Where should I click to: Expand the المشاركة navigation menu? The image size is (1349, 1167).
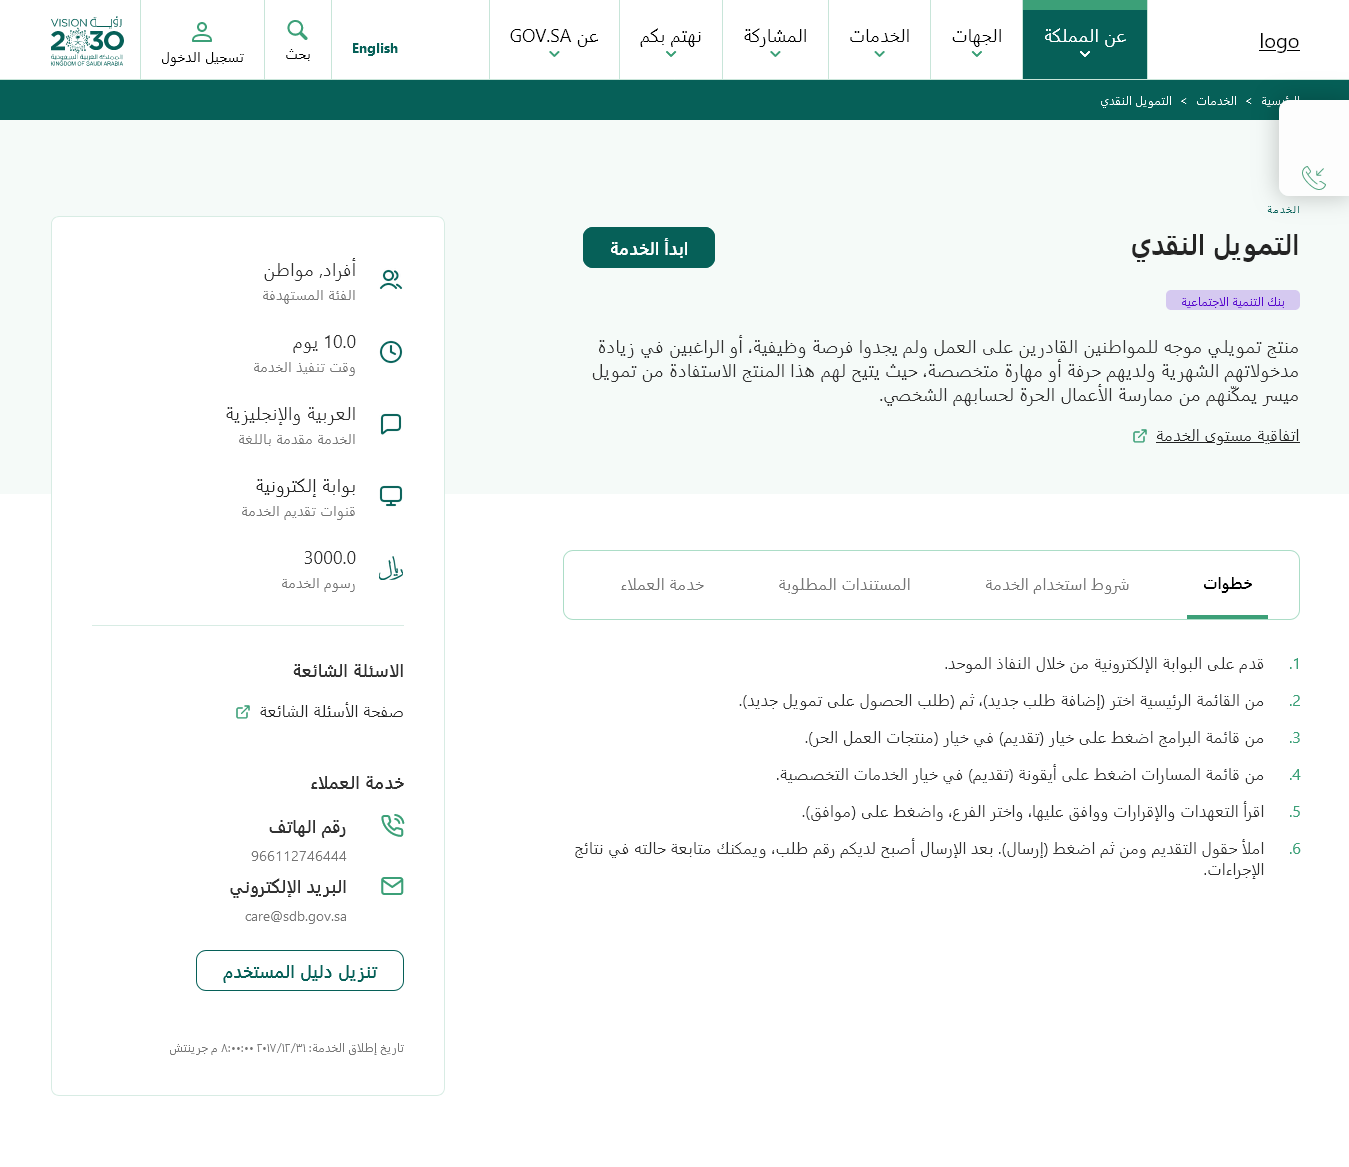(775, 40)
